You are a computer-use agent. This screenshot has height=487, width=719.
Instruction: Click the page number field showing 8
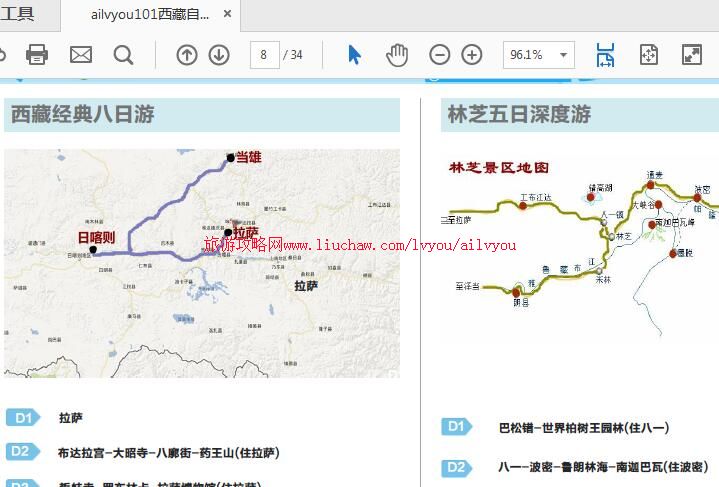pyautogui.click(x=264, y=55)
